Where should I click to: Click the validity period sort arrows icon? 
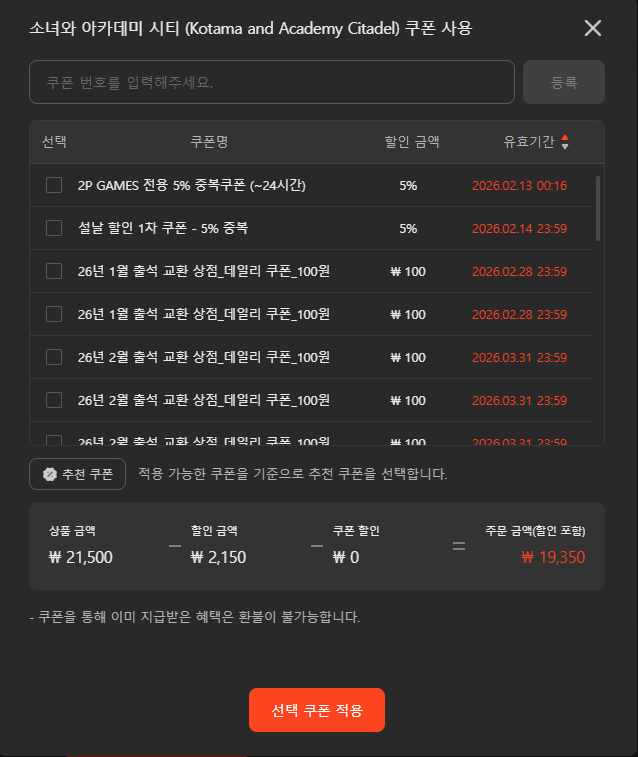(565, 142)
